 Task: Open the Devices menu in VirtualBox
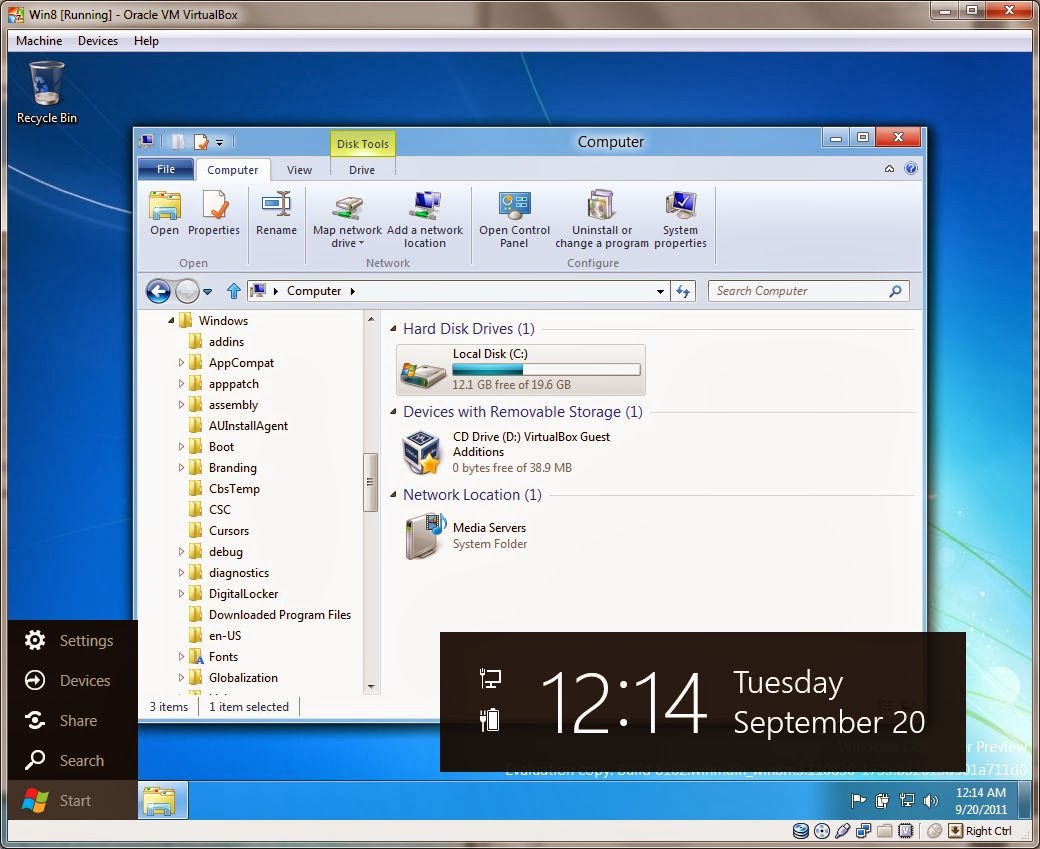(97, 41)
